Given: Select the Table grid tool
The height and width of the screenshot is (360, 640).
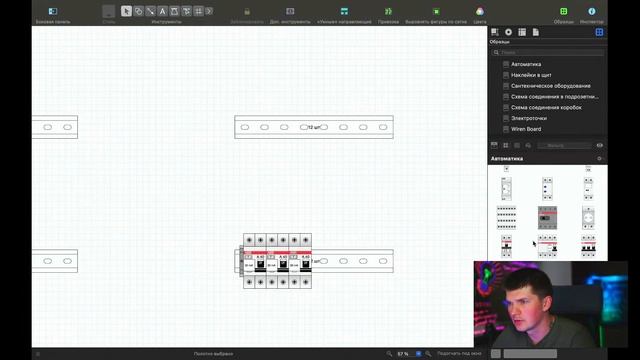Looking at the screenshot, I should click(x=198, y=11).
